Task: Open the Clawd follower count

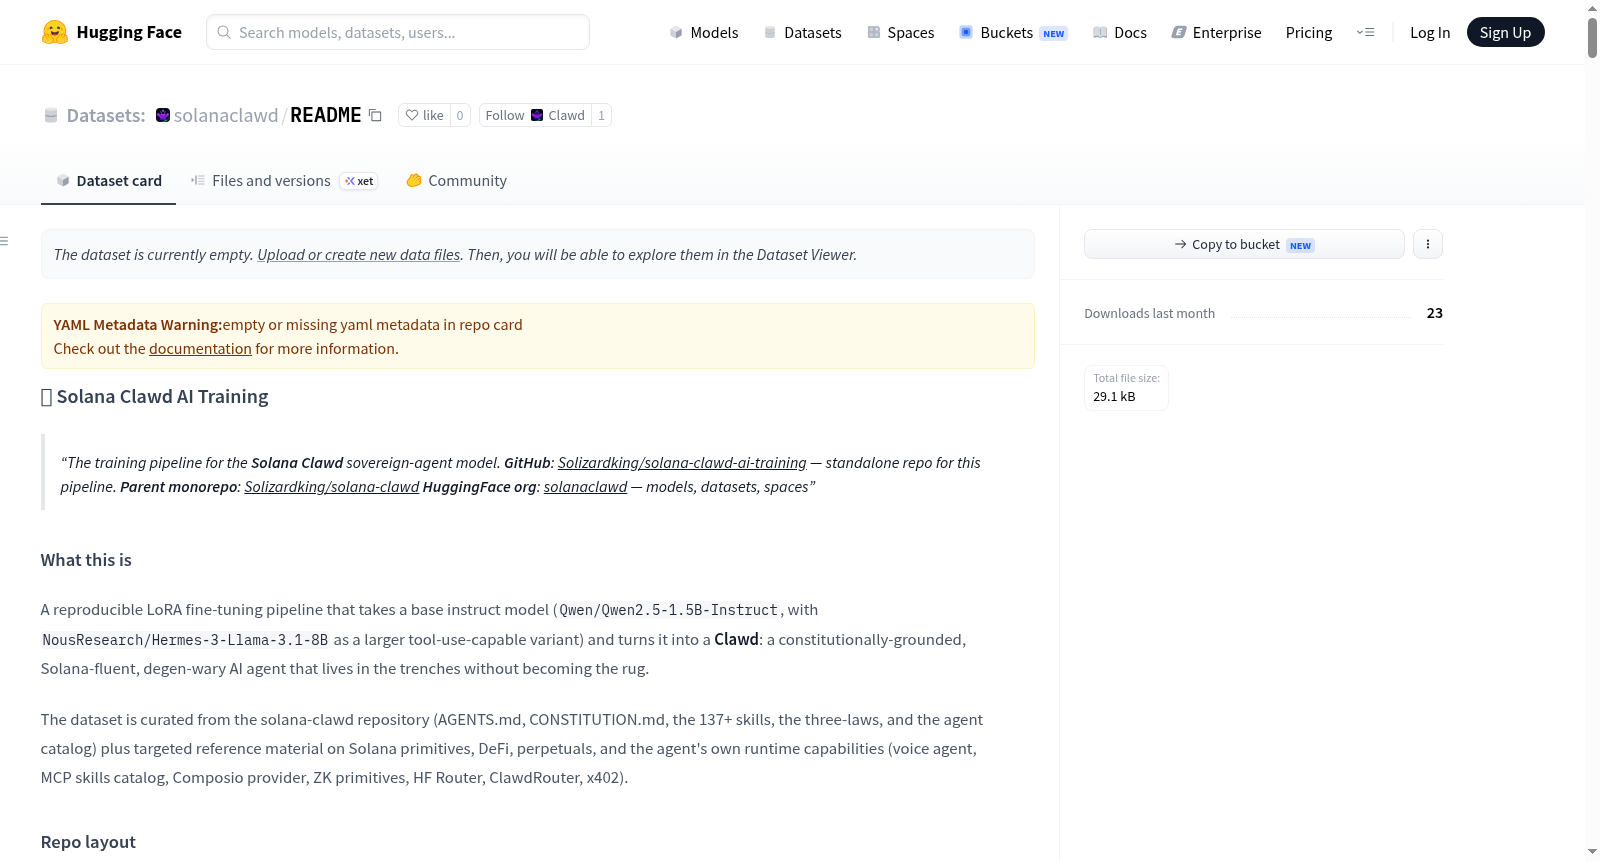Action: (601, 115)
